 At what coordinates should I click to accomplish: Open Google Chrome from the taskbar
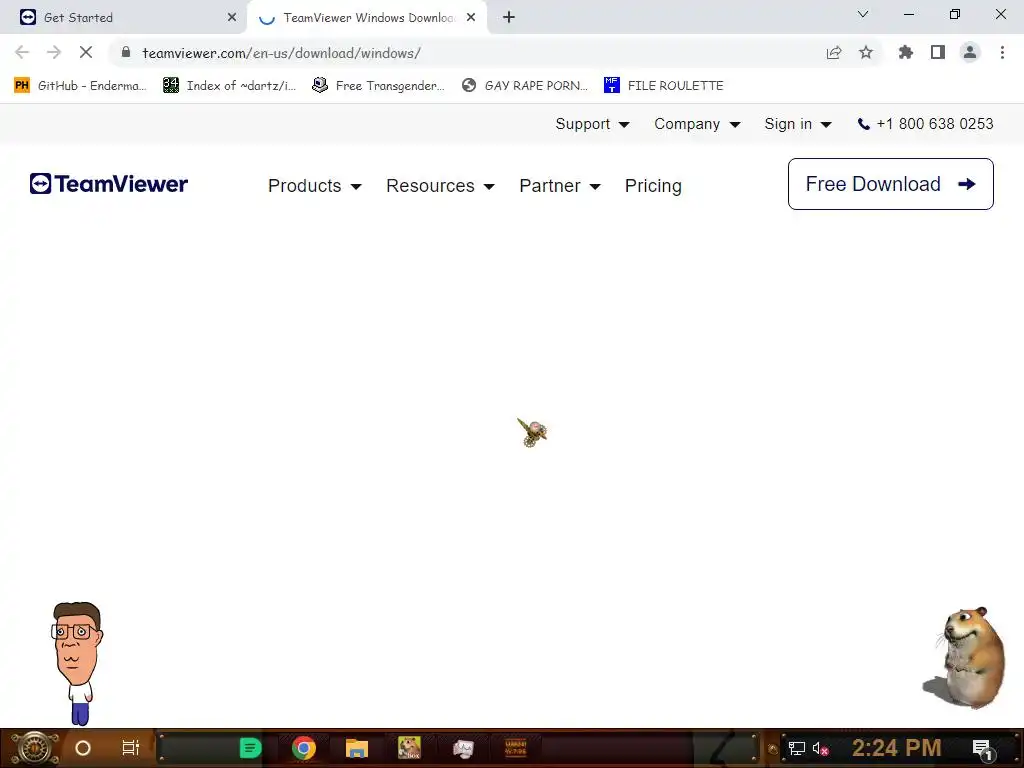tap(304, 748)
